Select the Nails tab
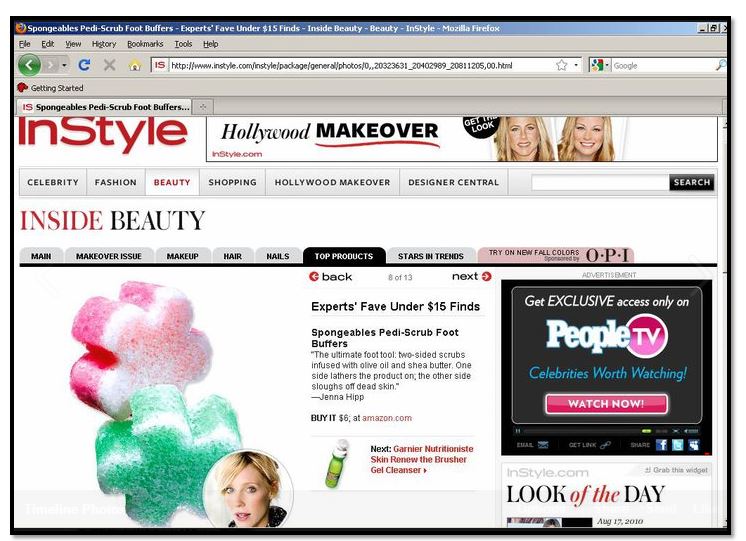The height and width of the screenshot is (541, 746). [x=278, y=256]
